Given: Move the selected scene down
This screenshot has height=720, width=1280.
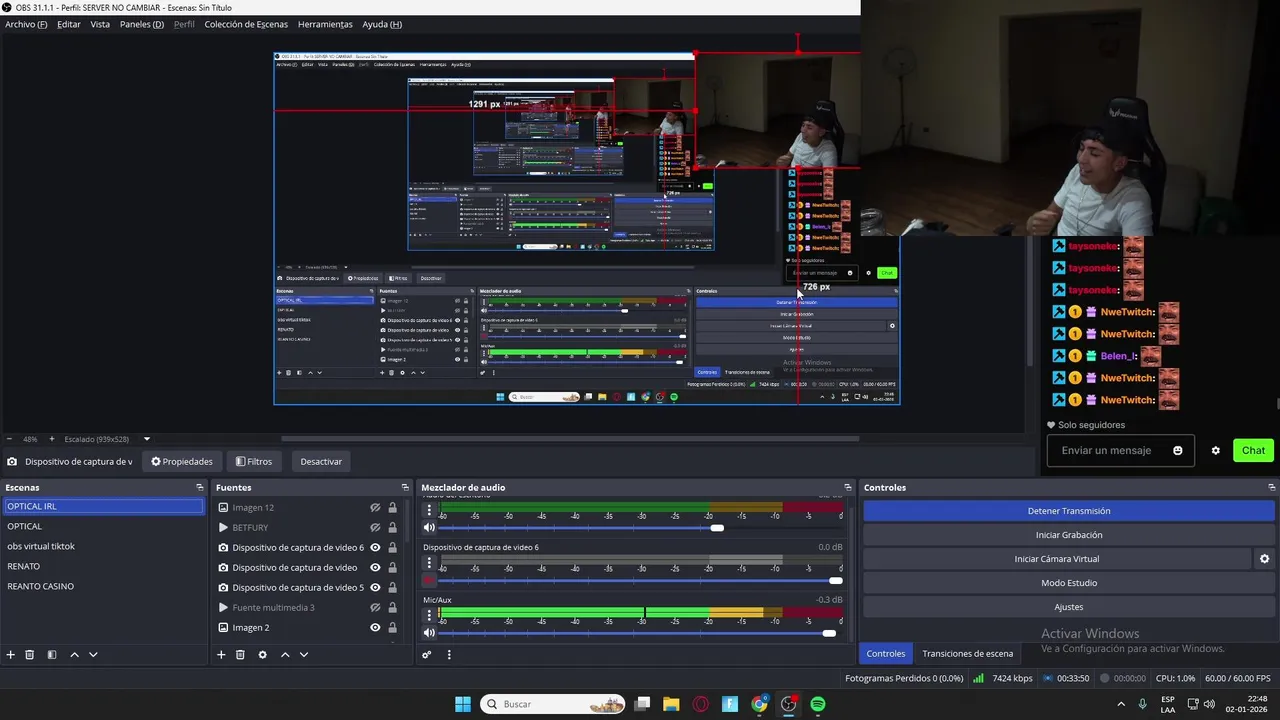Looking at the screenshot, I should (x=93, y=655).
